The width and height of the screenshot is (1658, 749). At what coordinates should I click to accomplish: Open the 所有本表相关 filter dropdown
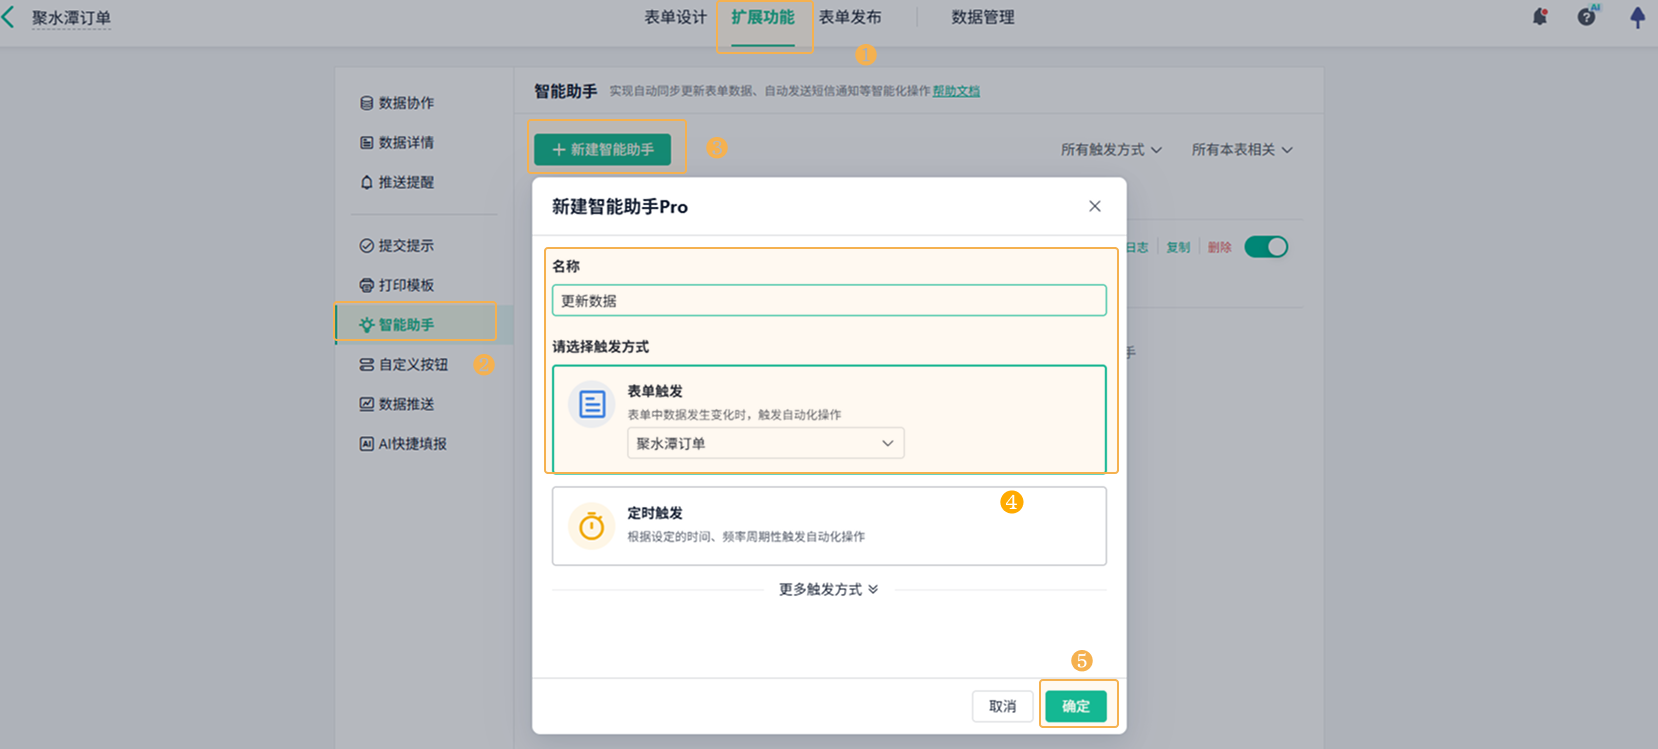pos(1242,150)
